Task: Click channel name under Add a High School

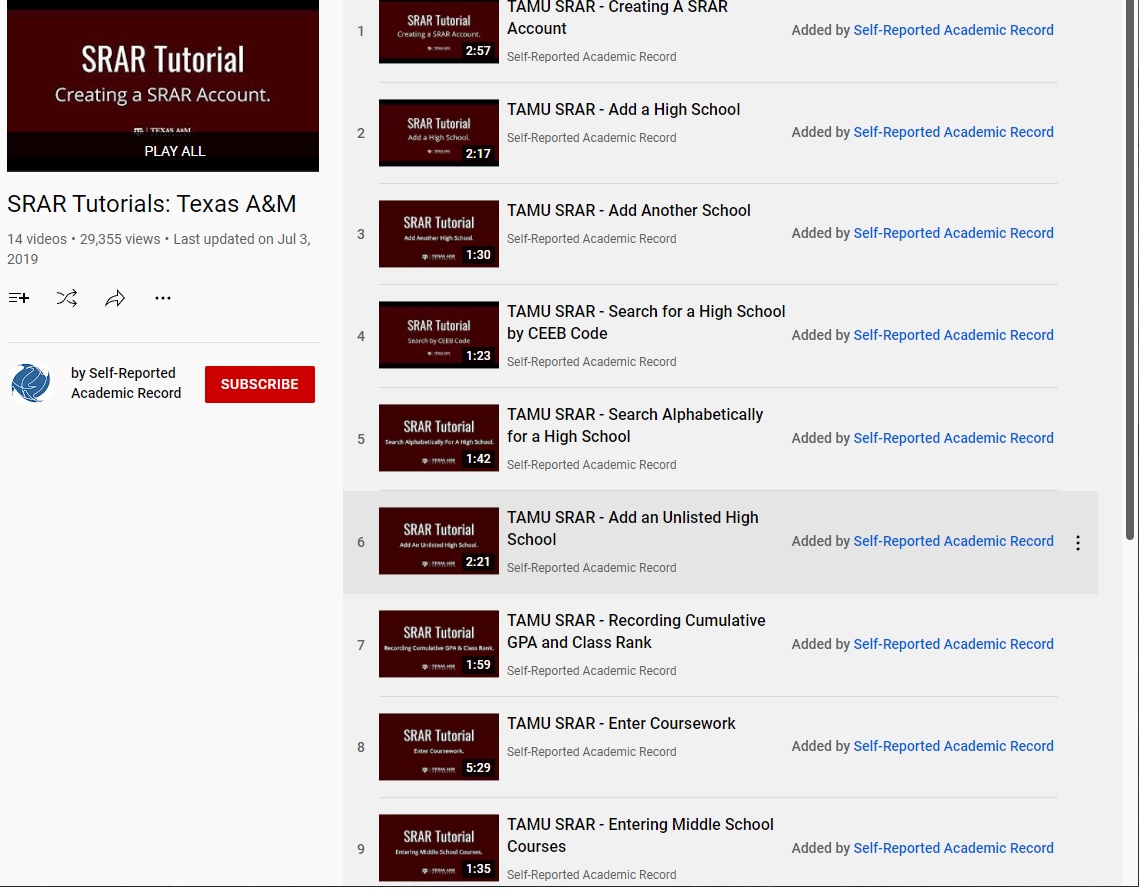Action: (592, 138)
